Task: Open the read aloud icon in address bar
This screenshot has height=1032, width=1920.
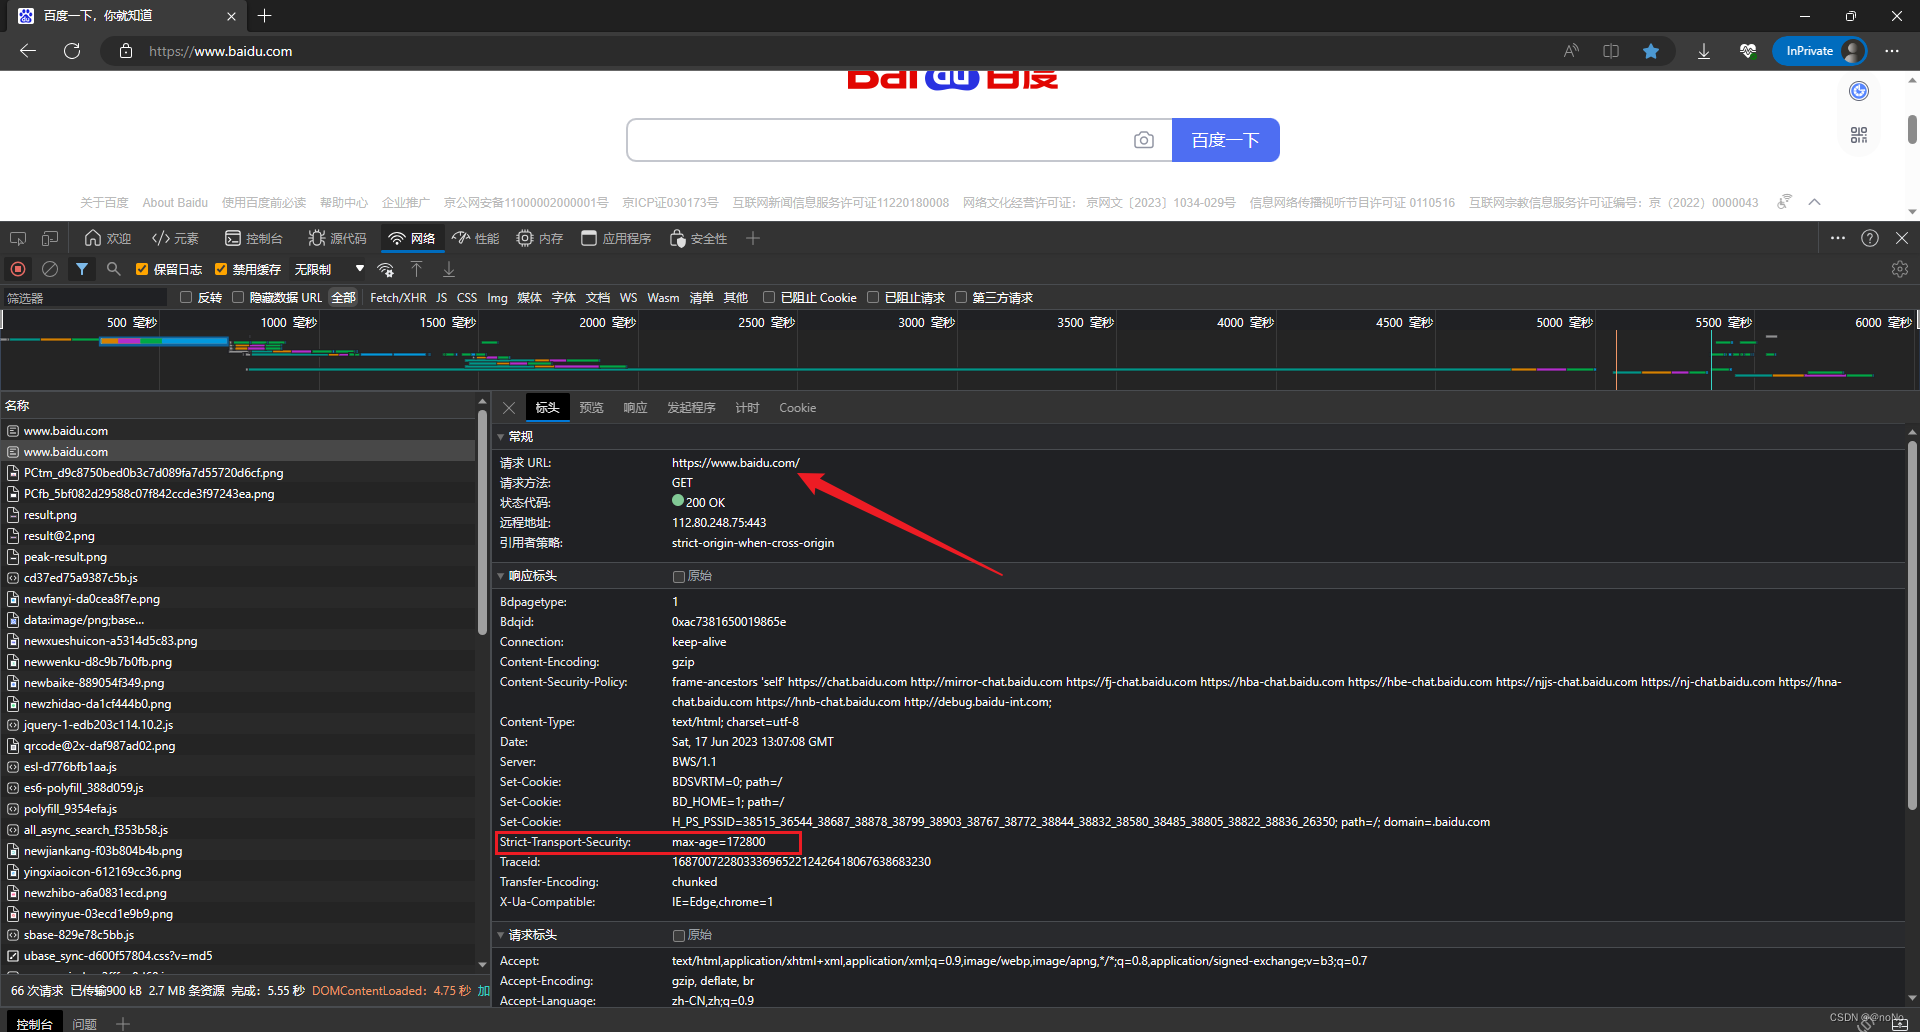Action: pyautogui.click(x=1572, y=51)
